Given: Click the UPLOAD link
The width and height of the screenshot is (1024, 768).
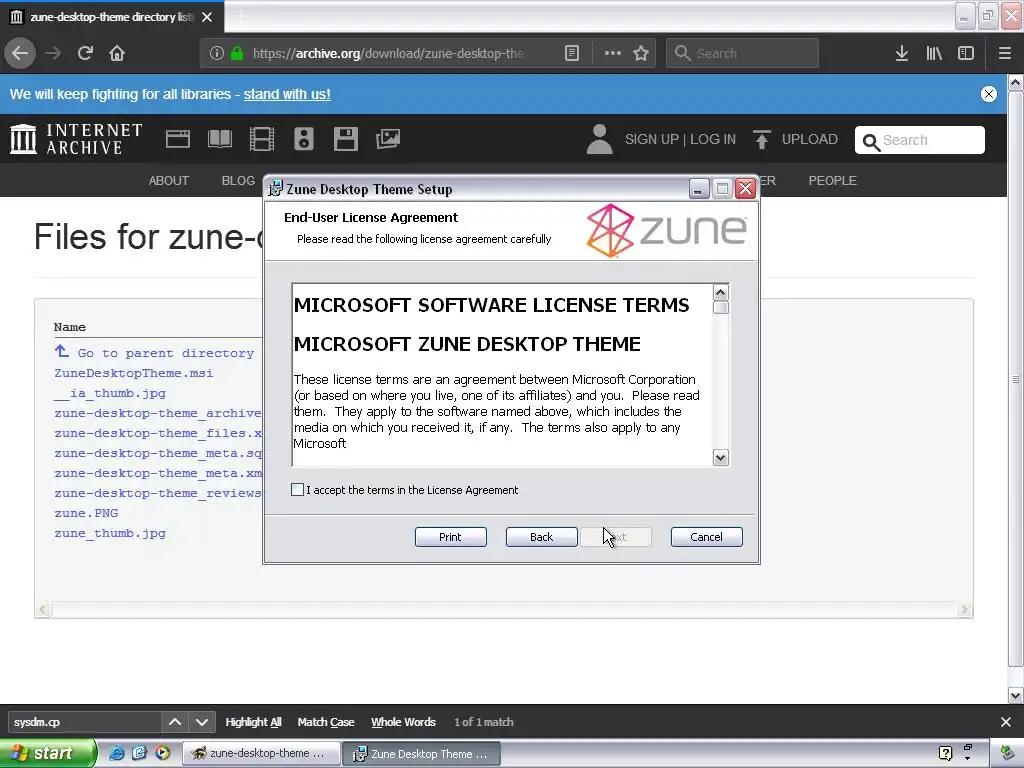Looking at the screenshot, I should 810,140.
